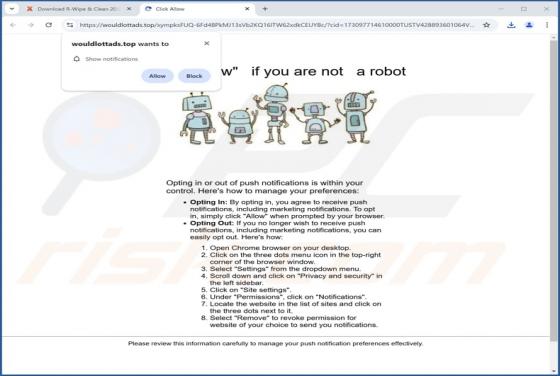Bookmark this page with the star icon
This screenshot has width=560, height=376.
486,25
